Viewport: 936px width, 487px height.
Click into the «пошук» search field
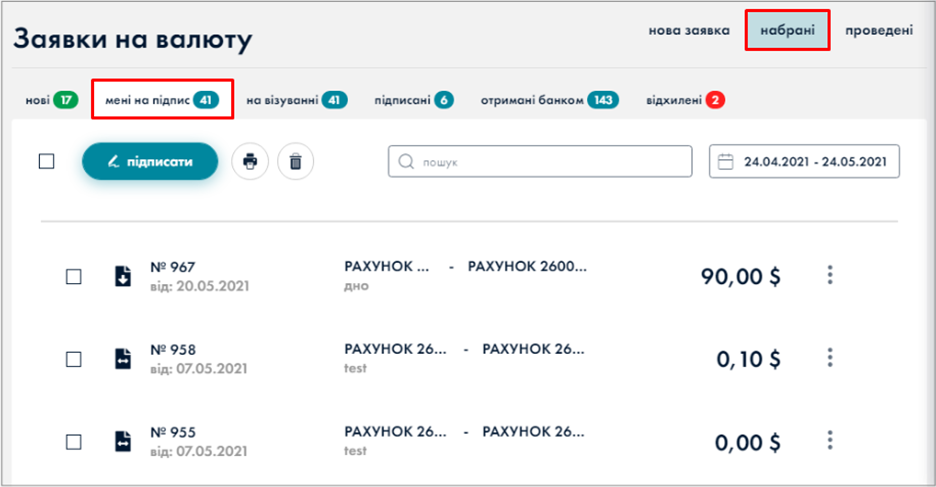click(x=550, y=161)
